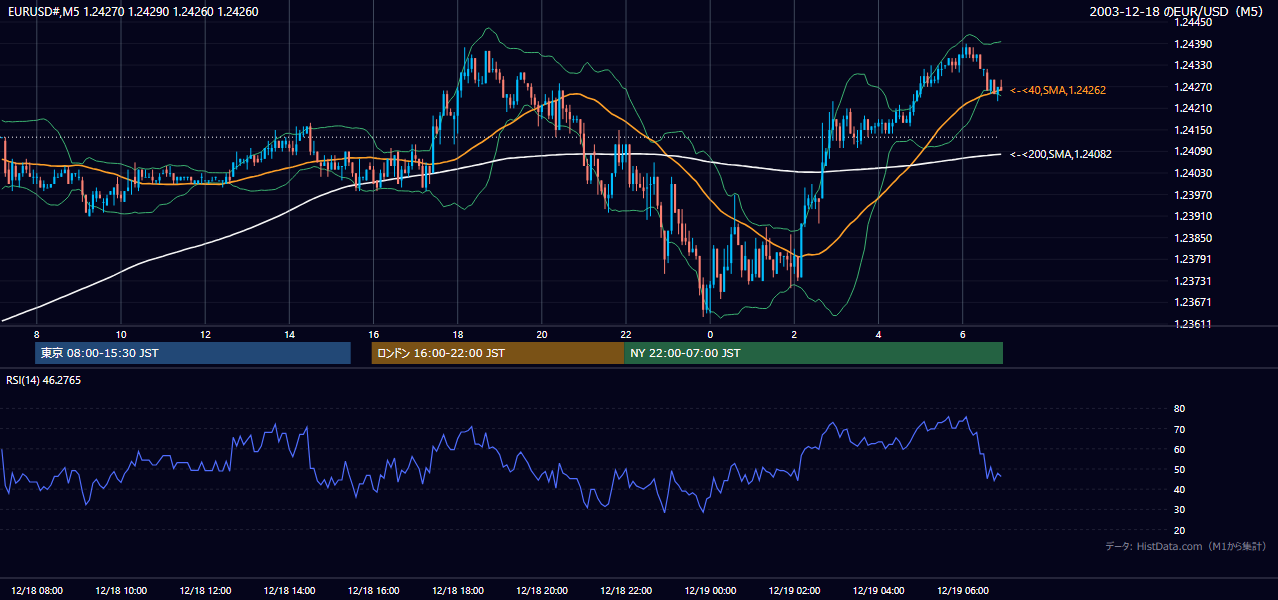1278x600 pixels.
Task: Click hour tick 12 under price chart
Action: tap(205, 334)
